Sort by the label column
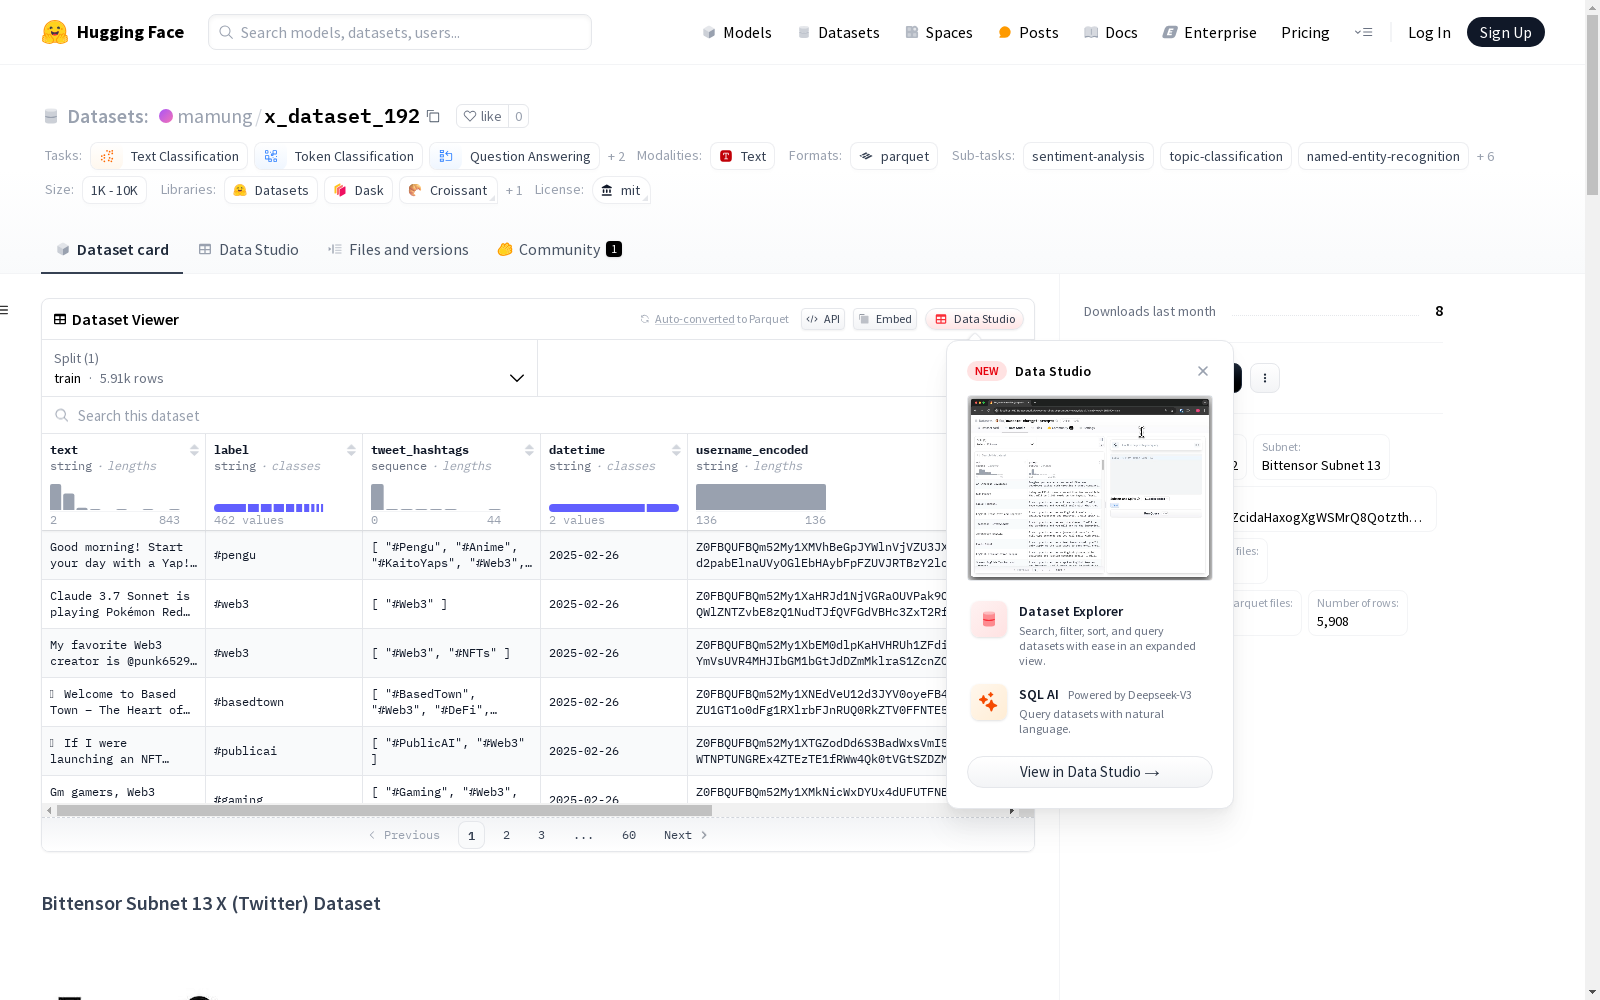 point(351,450)
